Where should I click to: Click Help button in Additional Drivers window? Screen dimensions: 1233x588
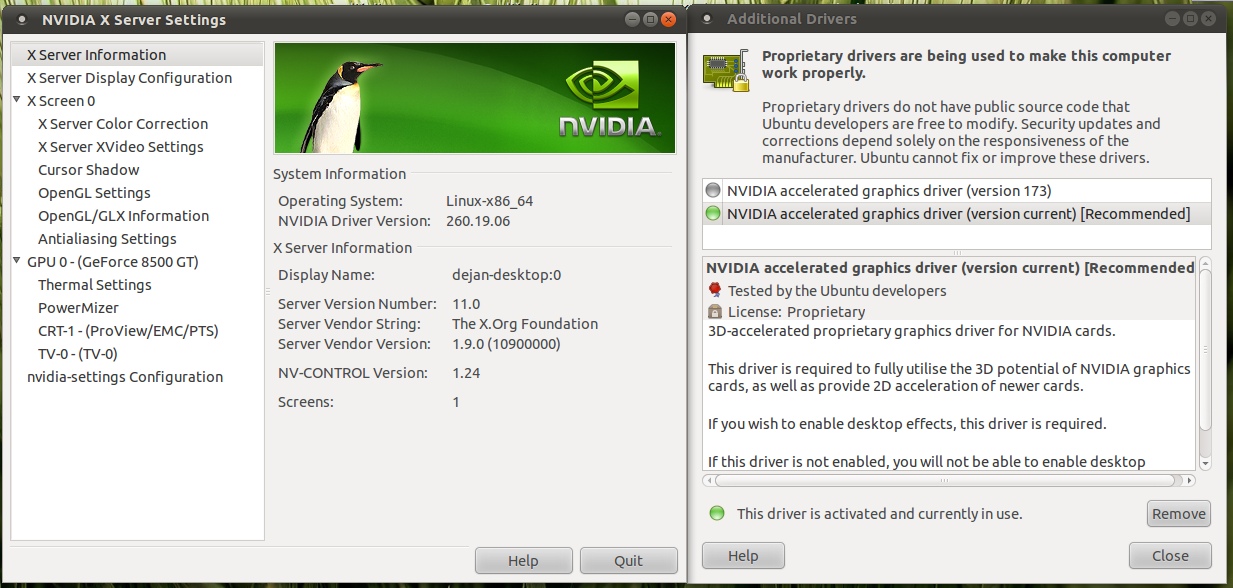click(743, 556)
